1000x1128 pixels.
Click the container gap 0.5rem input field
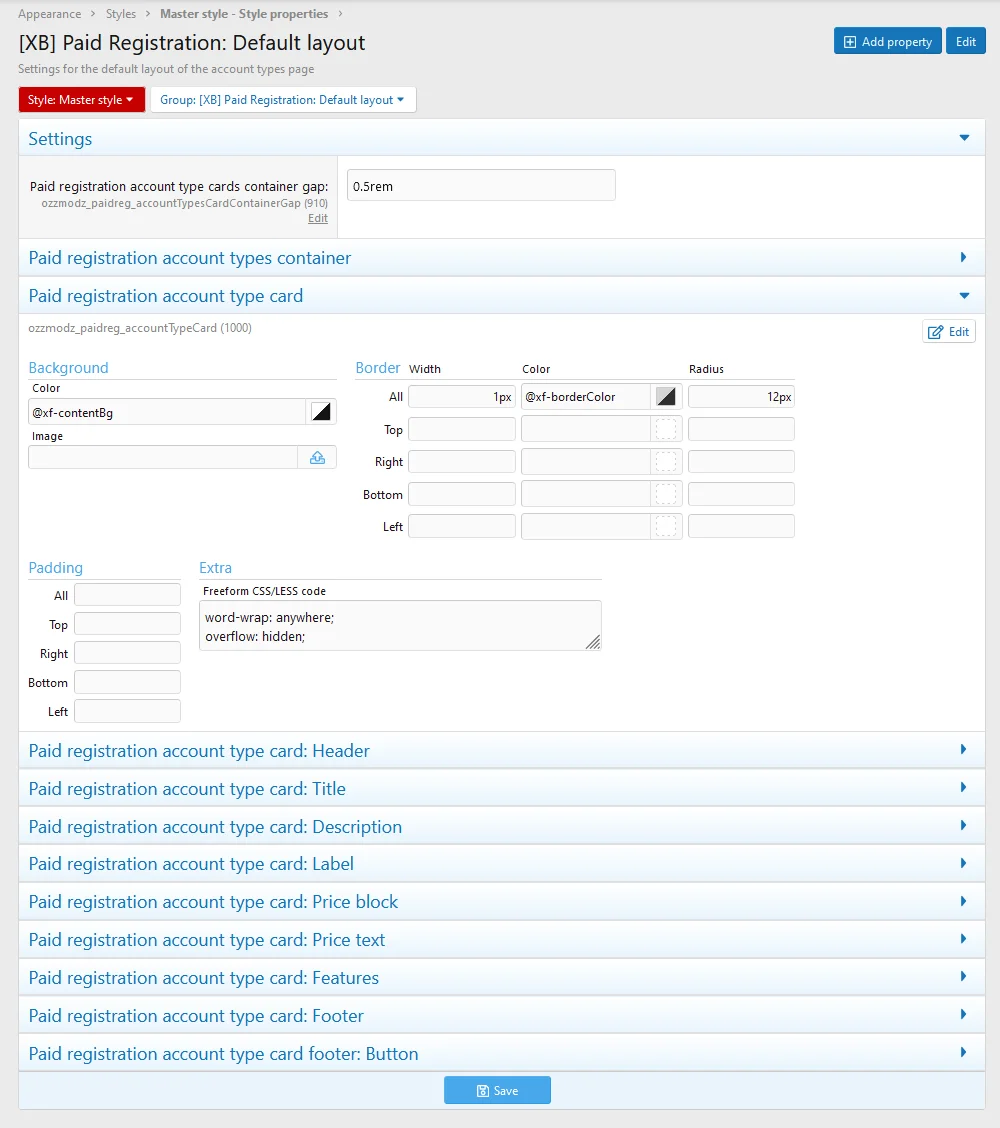click(480, 186)
